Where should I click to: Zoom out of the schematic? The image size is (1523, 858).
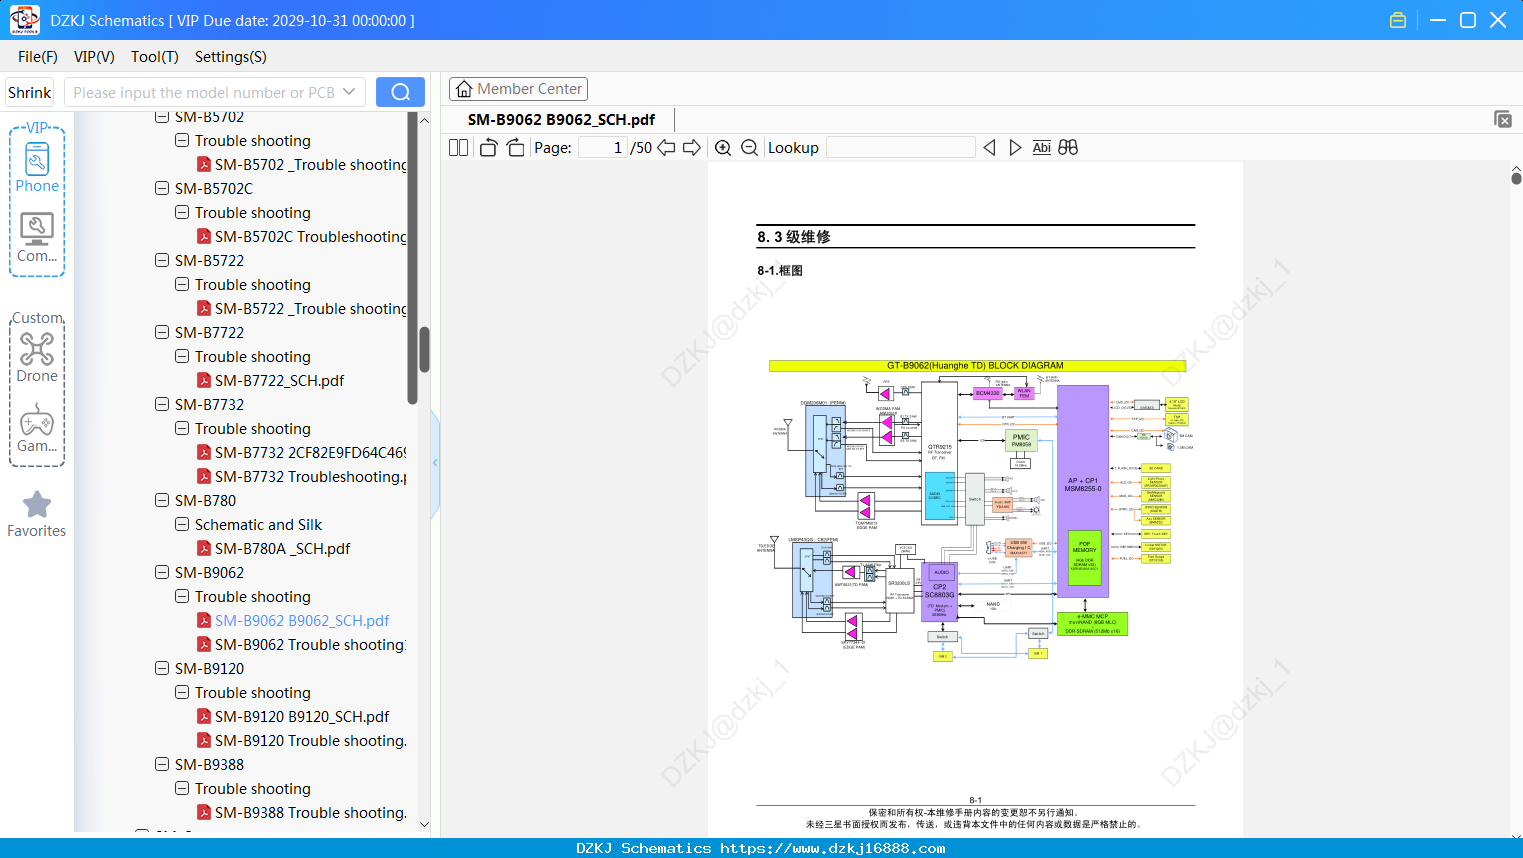click(x=749, y=148)
